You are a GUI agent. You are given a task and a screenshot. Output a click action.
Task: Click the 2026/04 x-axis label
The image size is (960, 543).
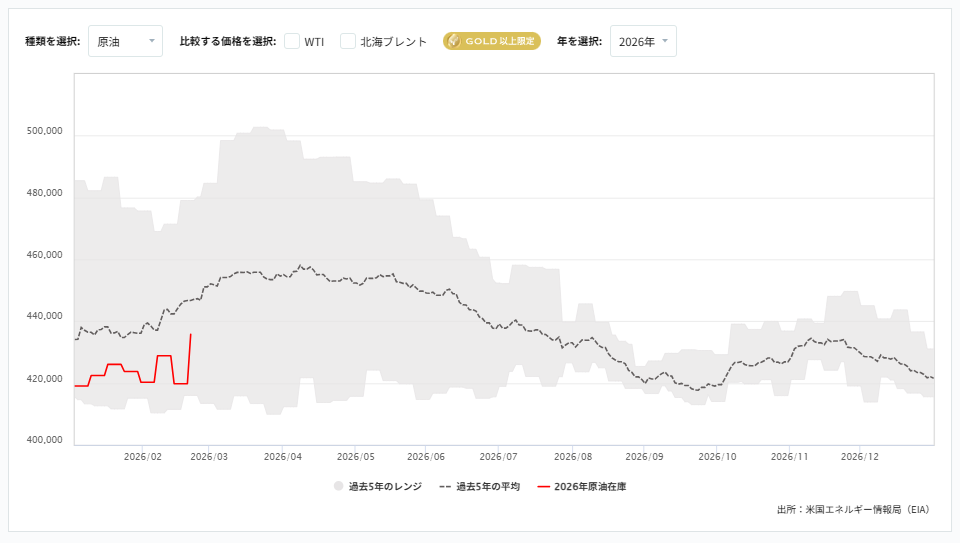pos(283,457)
